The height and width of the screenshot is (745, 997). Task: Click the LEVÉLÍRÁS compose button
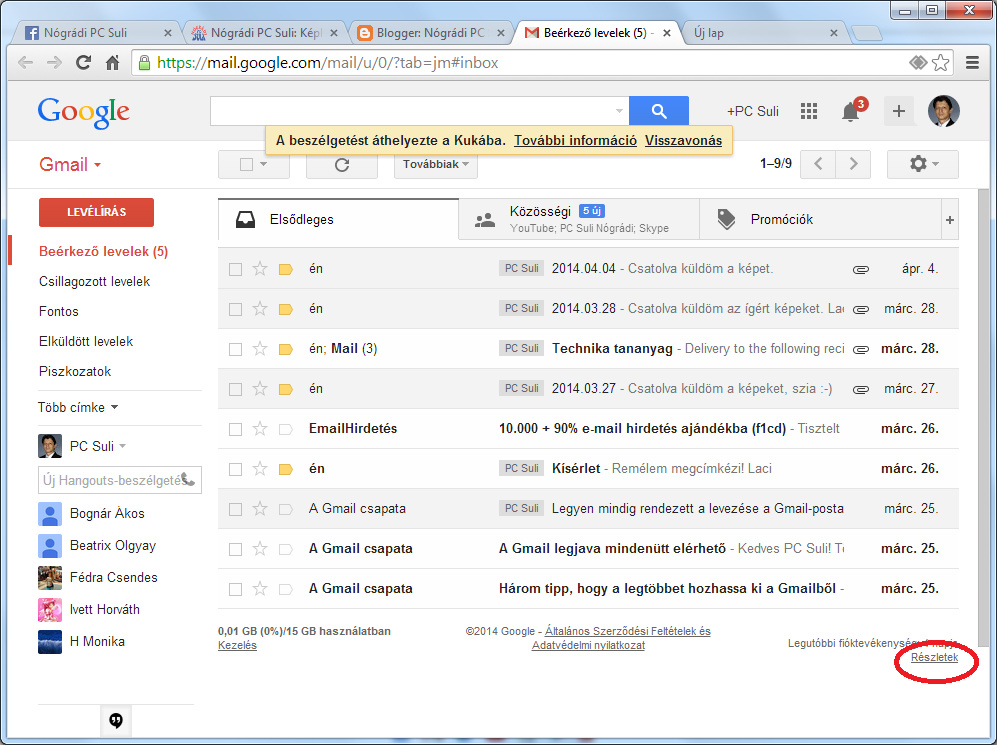(x=96, y=212)
